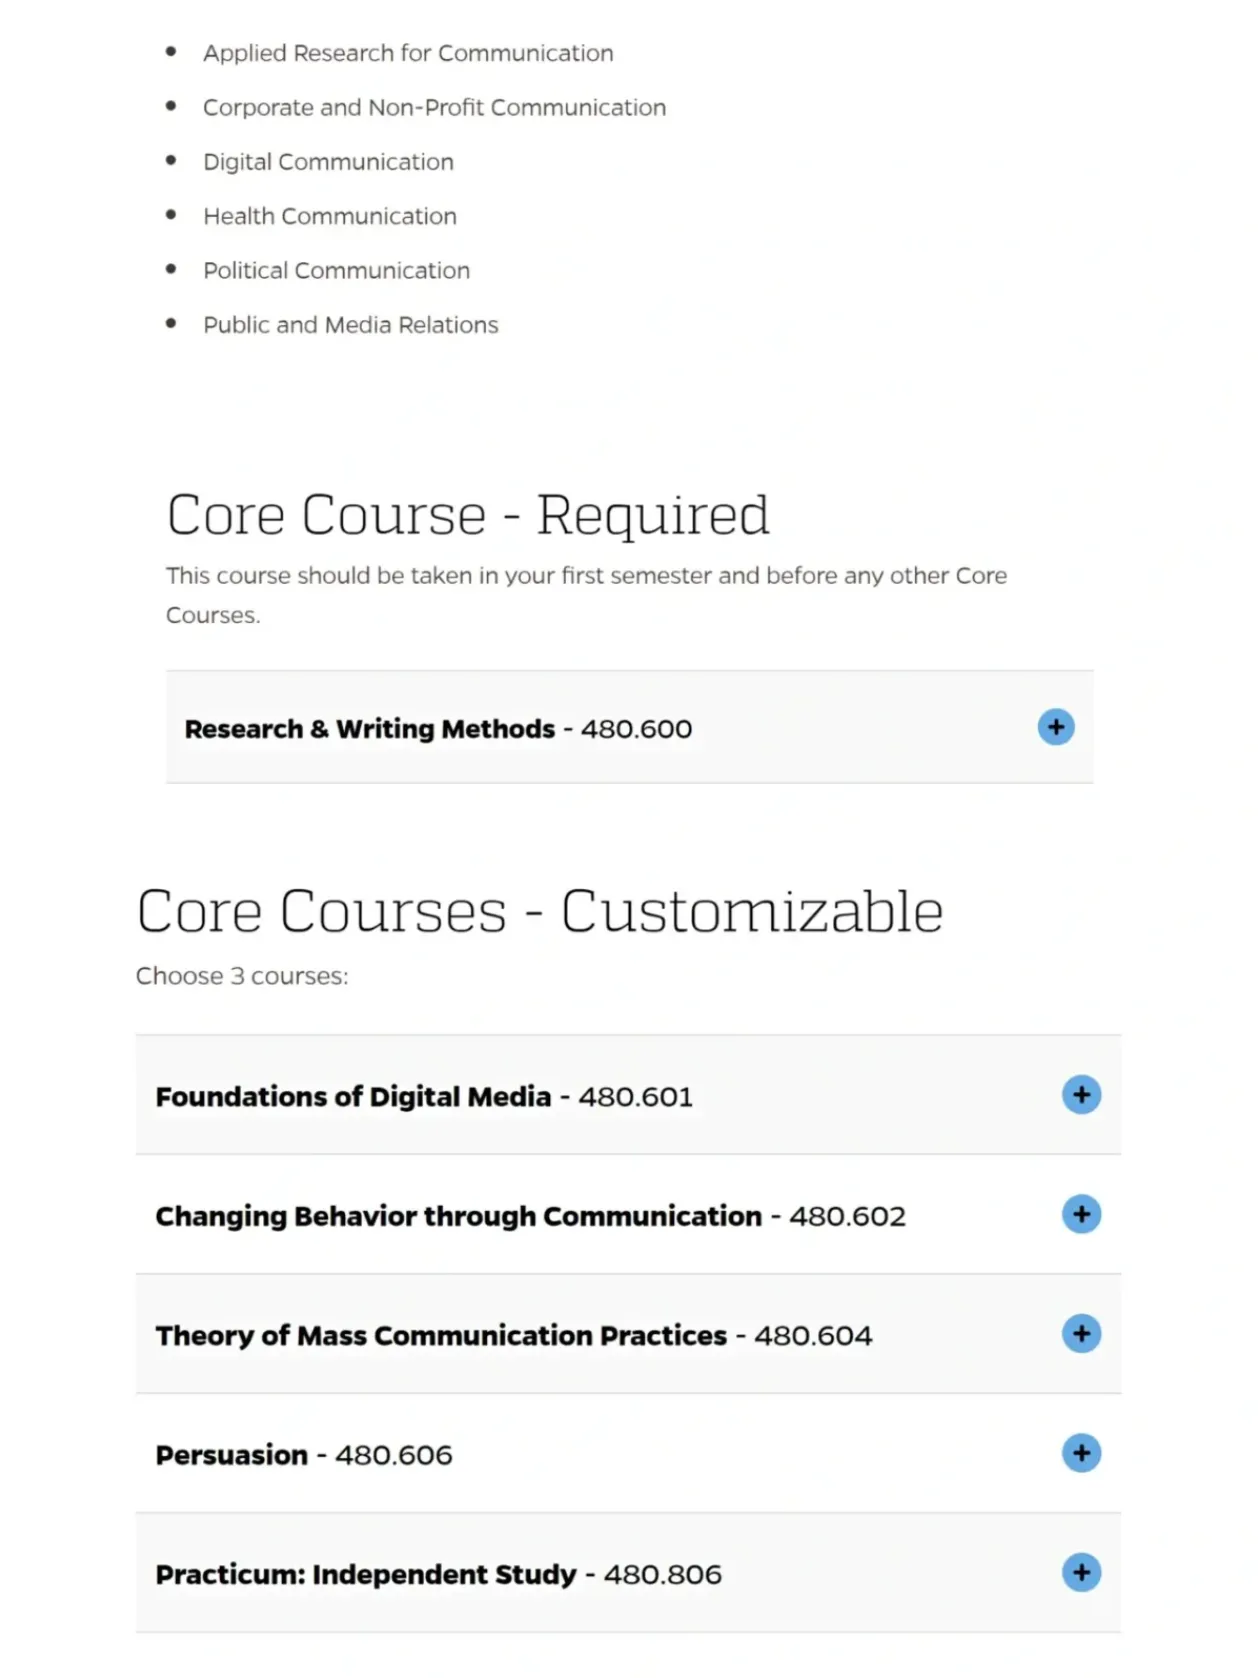
Task: Expand Foundations of Digital Media course title
Action: click(x=424, y=1097)
